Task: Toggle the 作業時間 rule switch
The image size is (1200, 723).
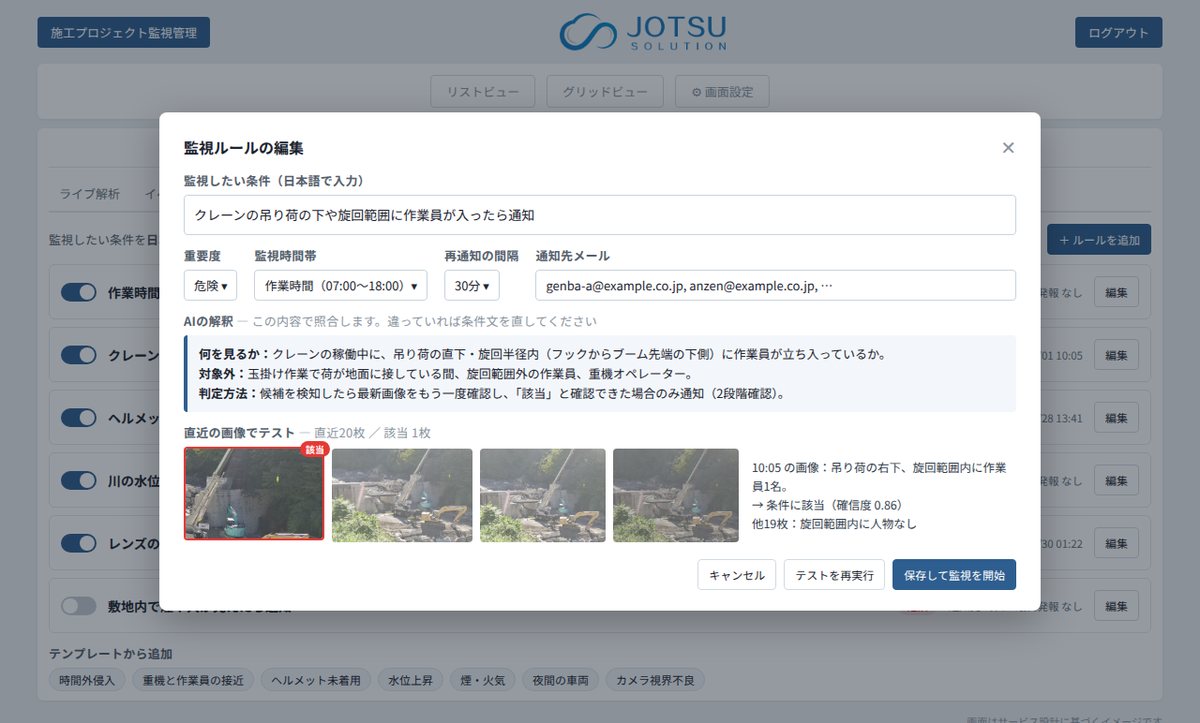Action: [79, 292]
